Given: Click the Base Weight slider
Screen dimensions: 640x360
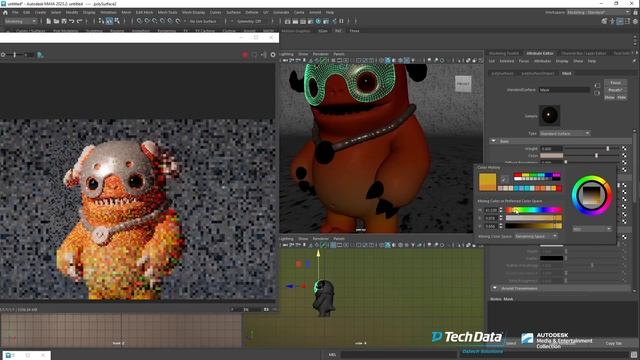Looking at the screenshot, I should pos(591,149).
